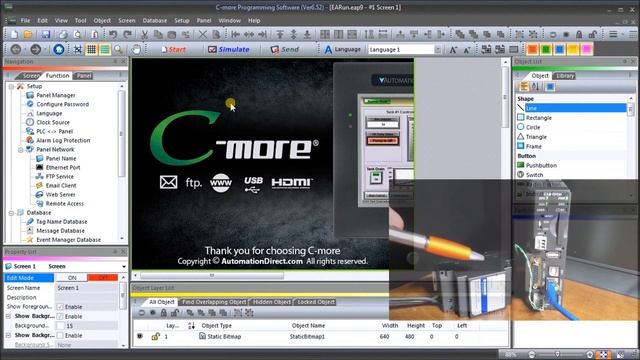Undo the last action
This screenshot has width=640, height=360.
(113, 35)
